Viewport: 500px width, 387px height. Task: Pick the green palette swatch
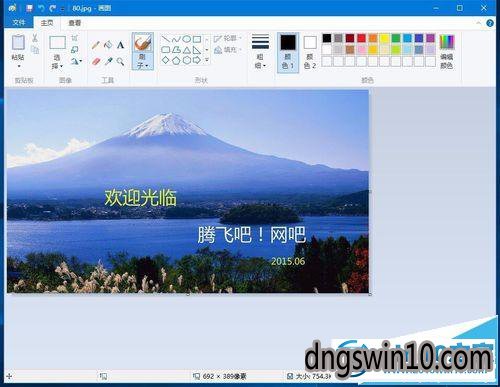point(396,38)
